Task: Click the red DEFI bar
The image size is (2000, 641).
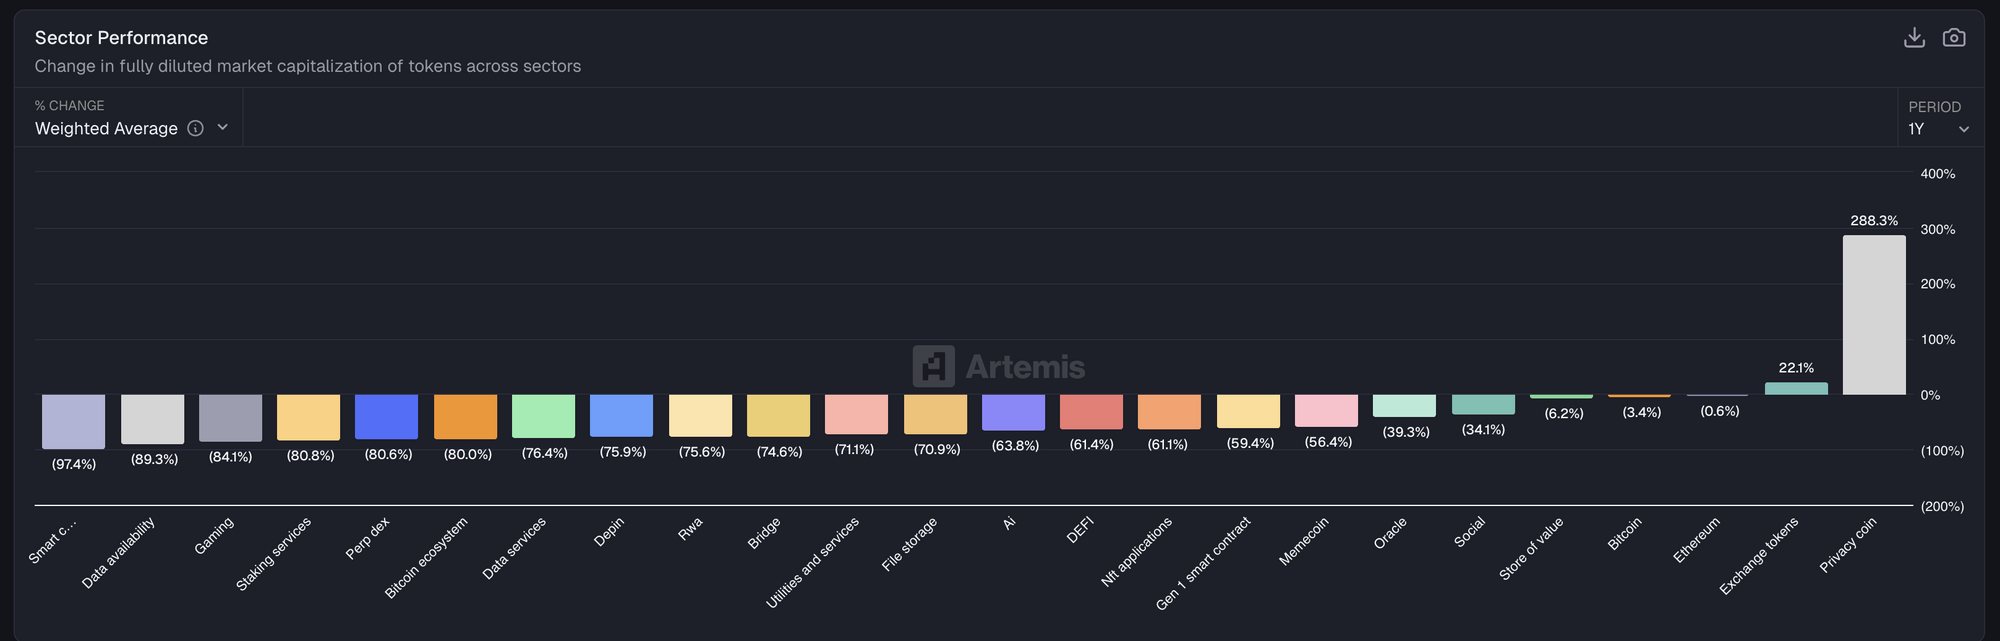Action: (x=1091, y=411)
